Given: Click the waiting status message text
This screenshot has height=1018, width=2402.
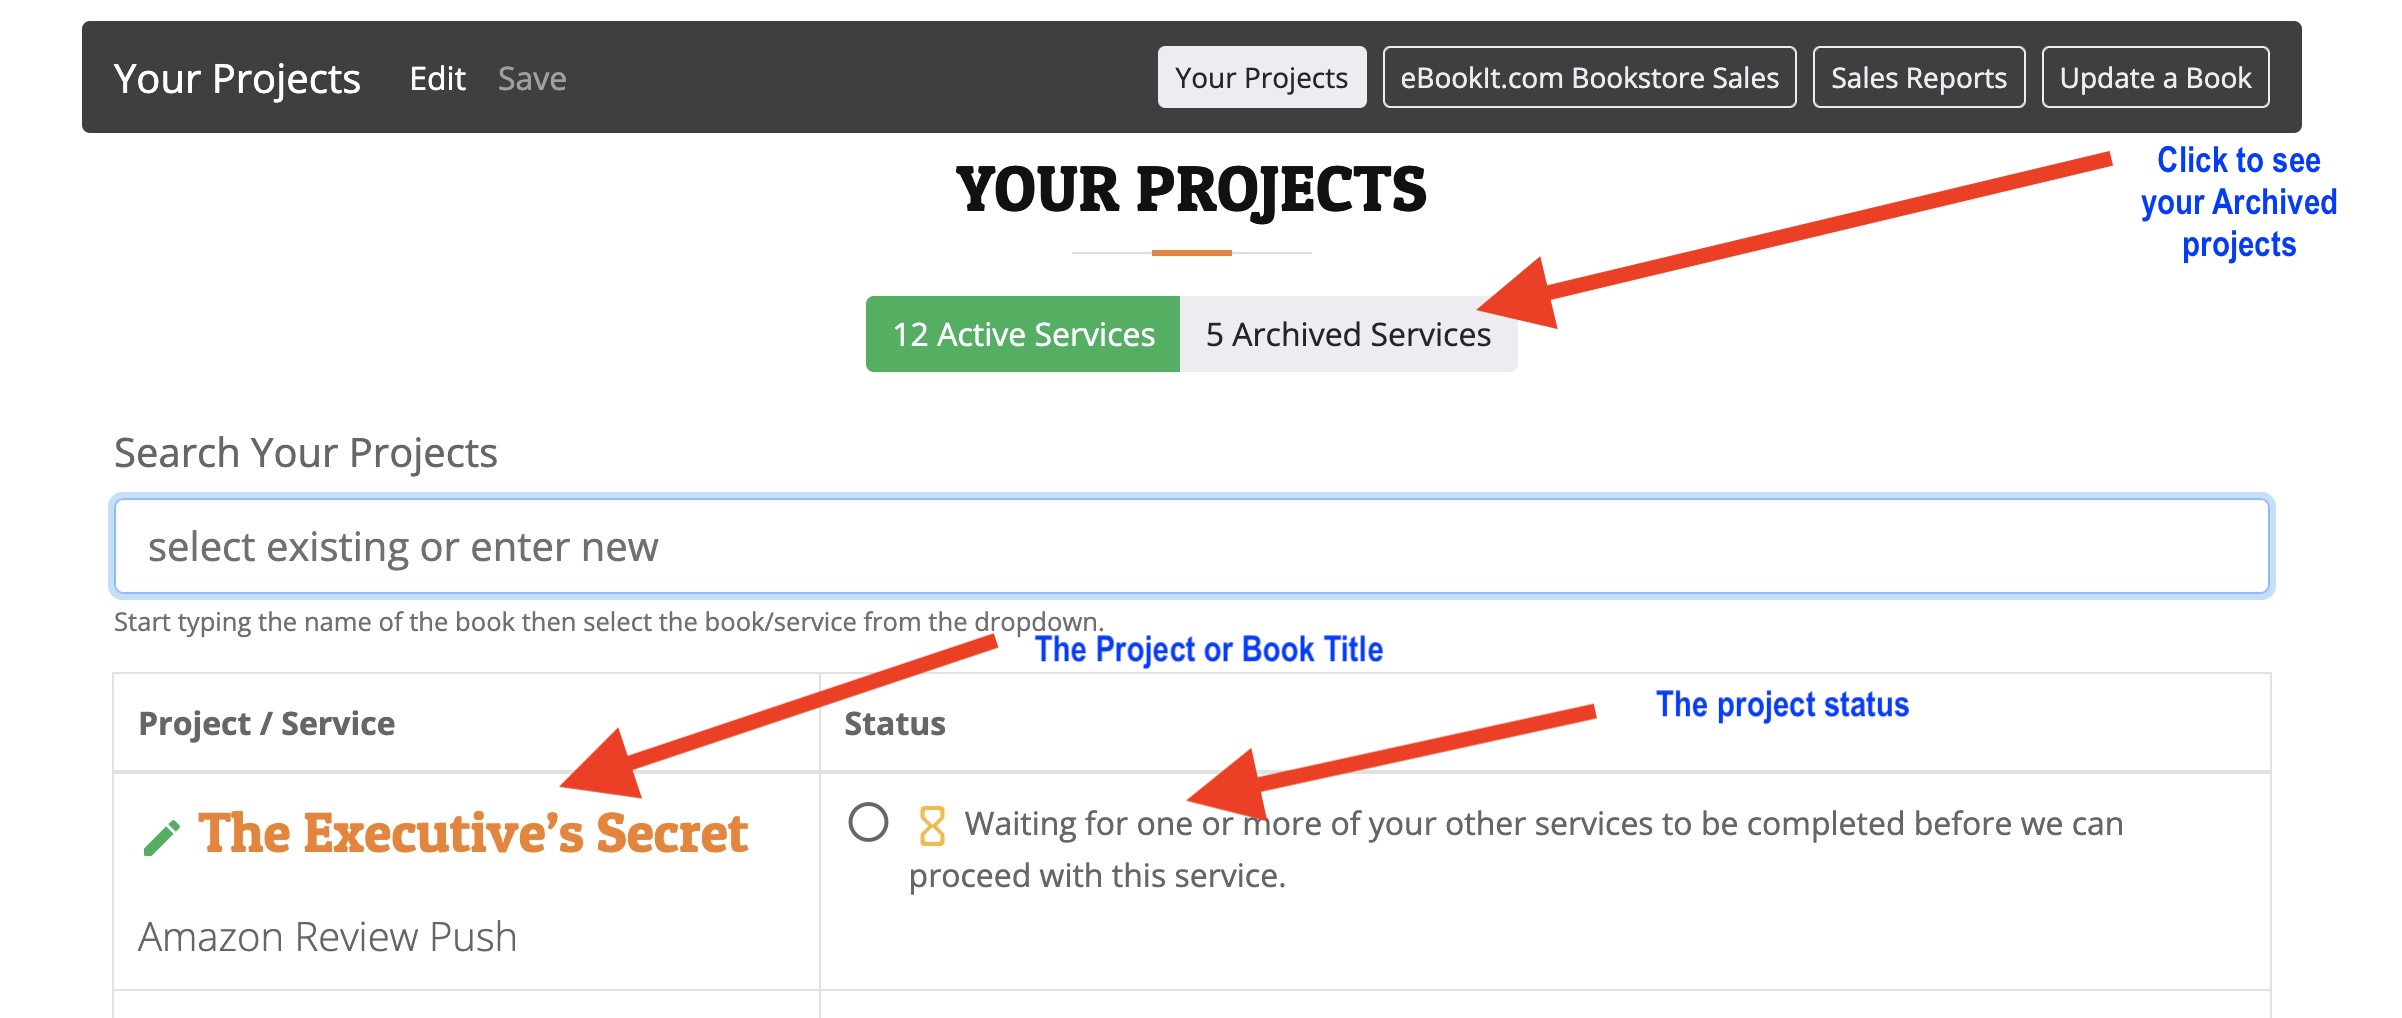Looking at the screenshot, I should coord(1516,849).
